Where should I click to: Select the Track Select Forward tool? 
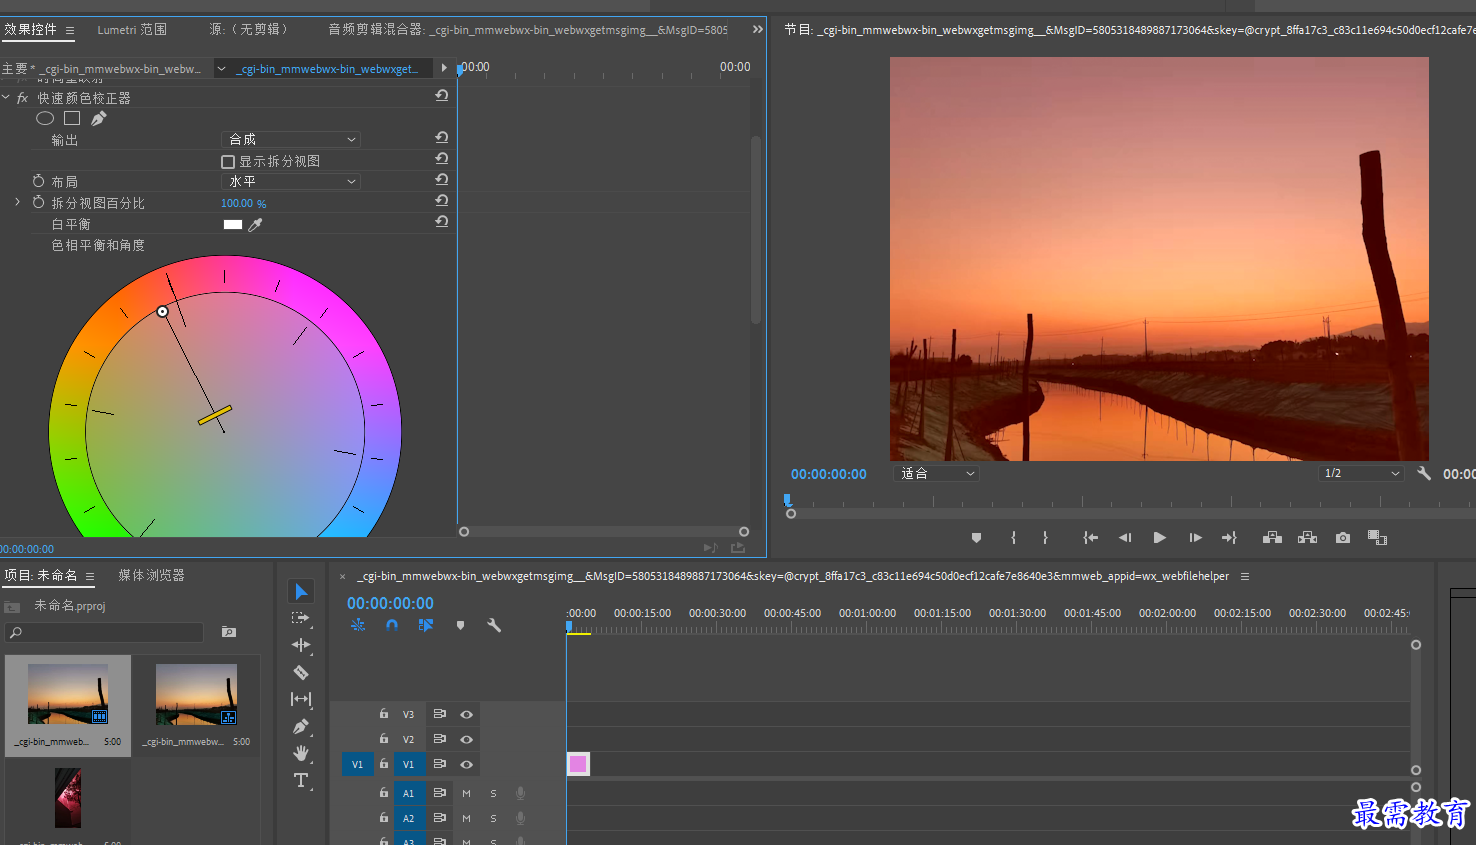301,619
